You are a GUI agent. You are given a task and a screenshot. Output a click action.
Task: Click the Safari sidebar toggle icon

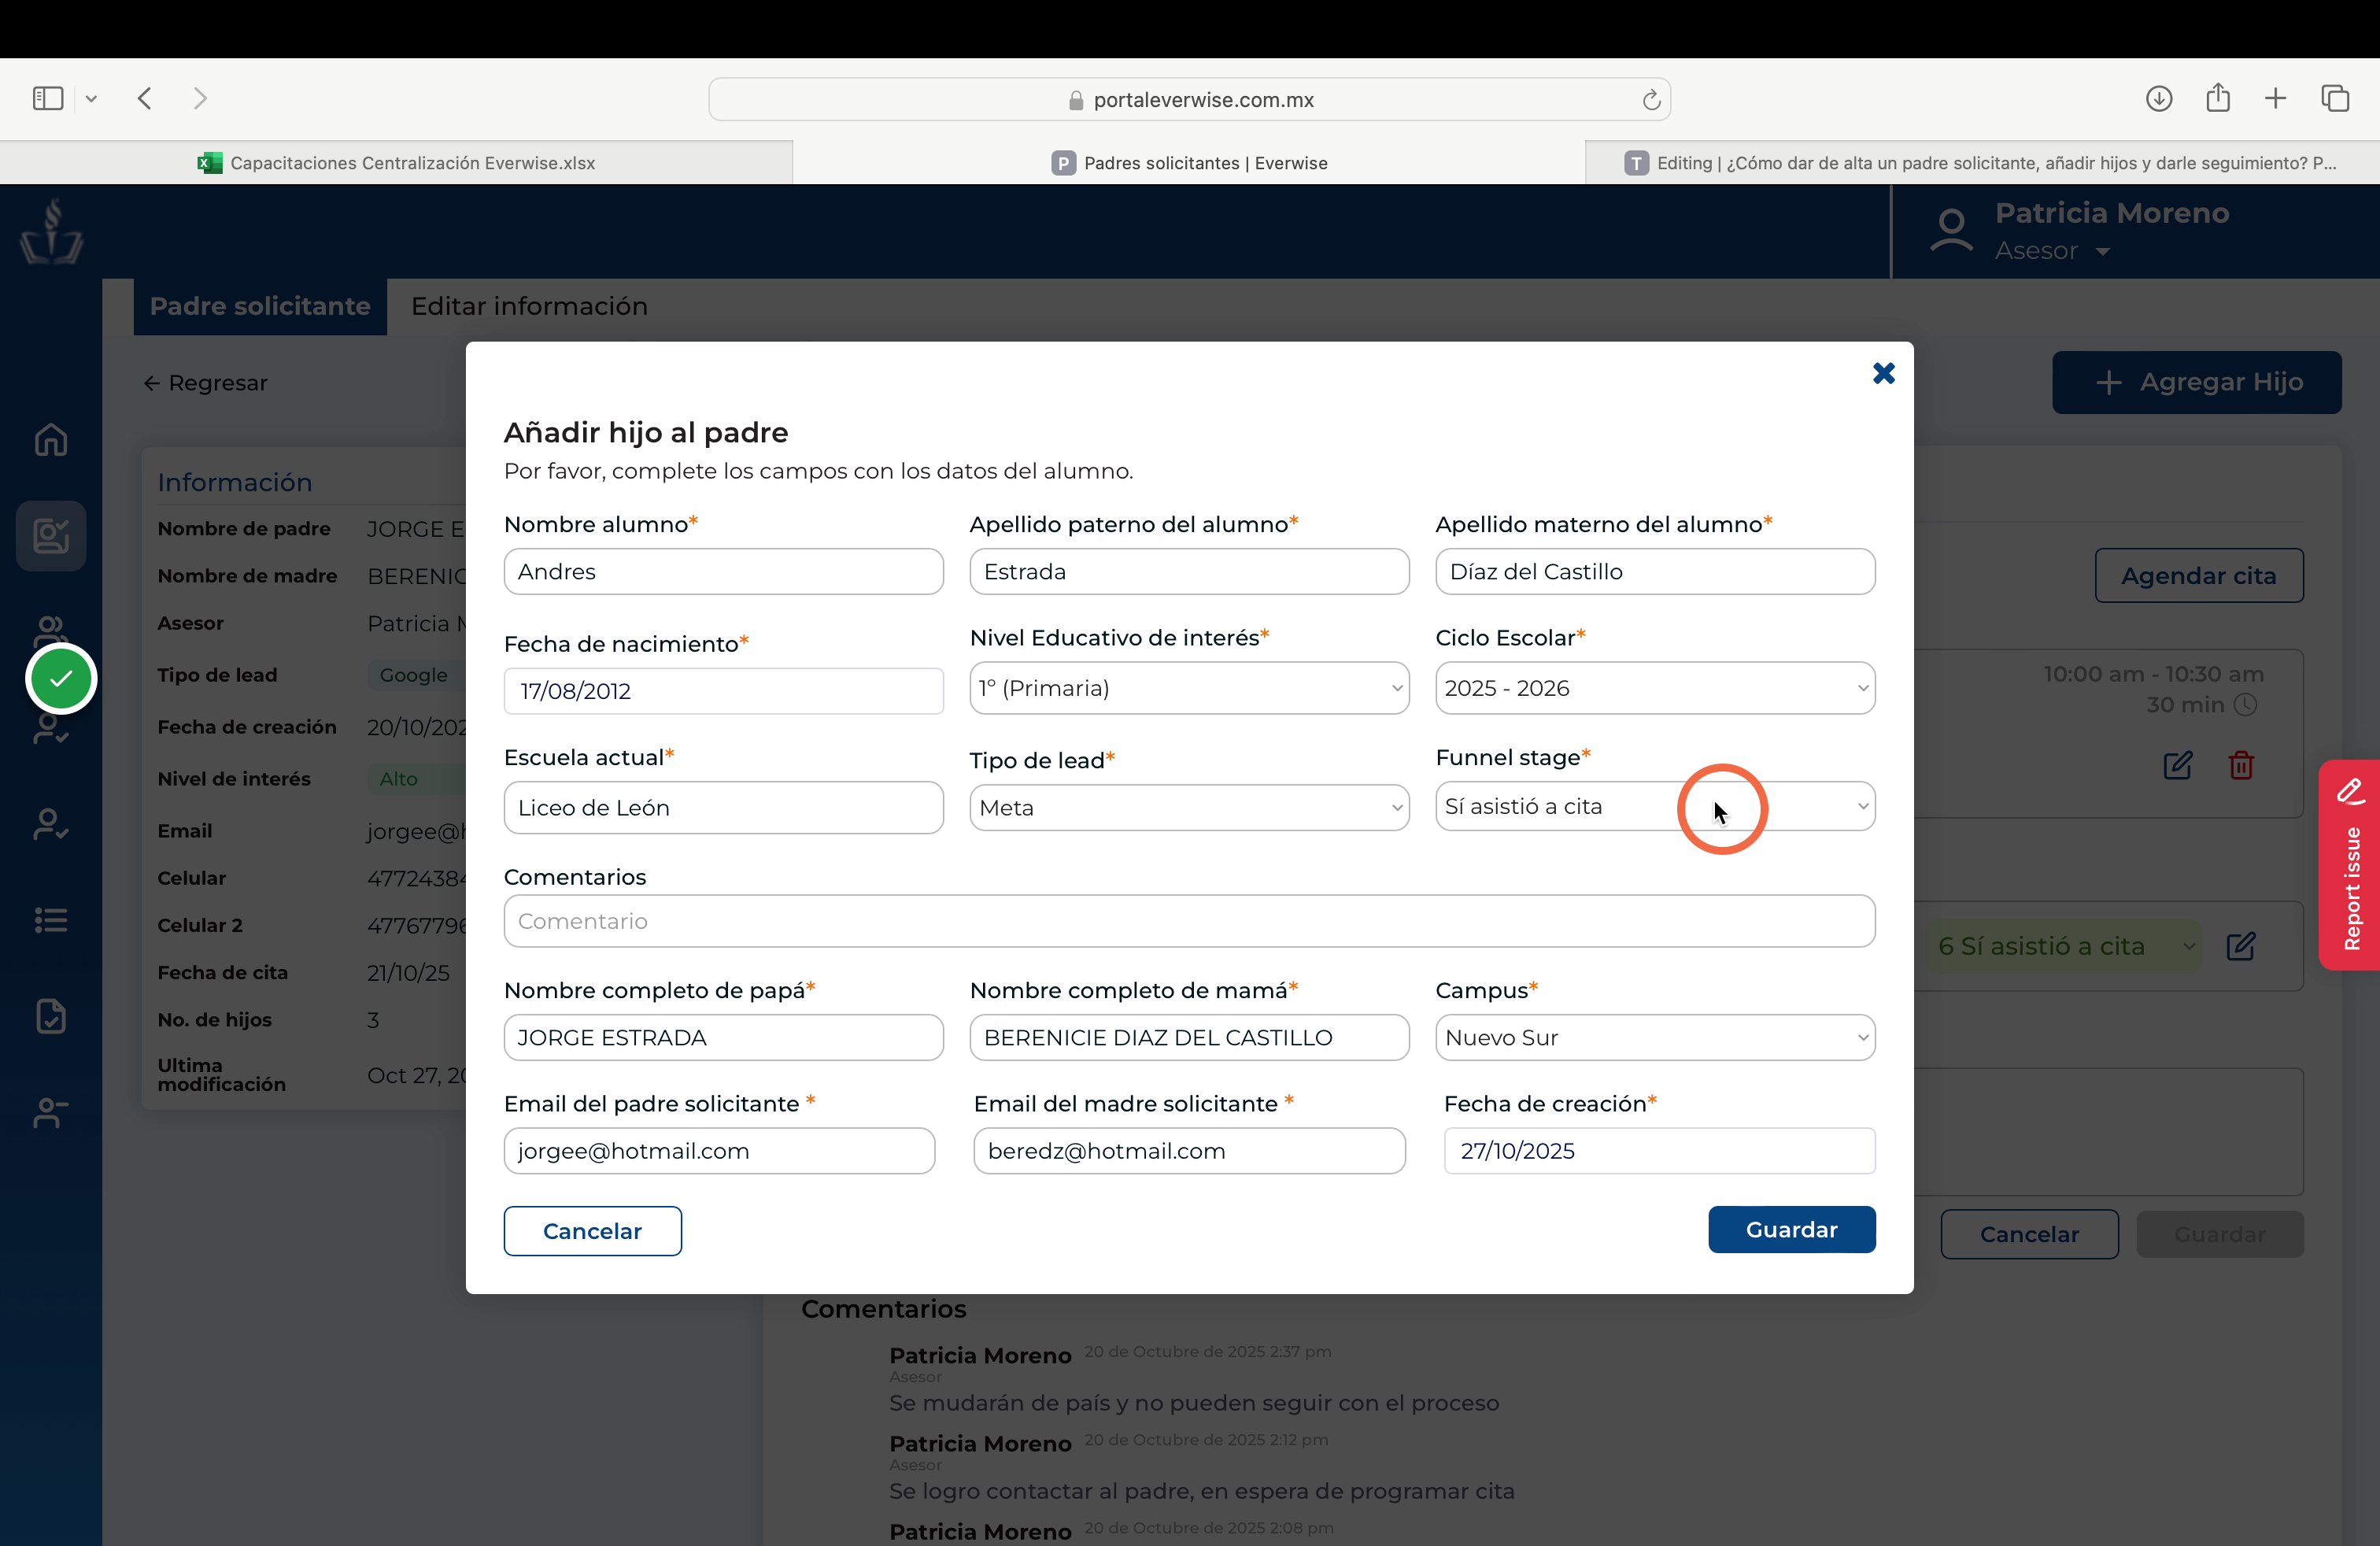(x=48, y=98)
